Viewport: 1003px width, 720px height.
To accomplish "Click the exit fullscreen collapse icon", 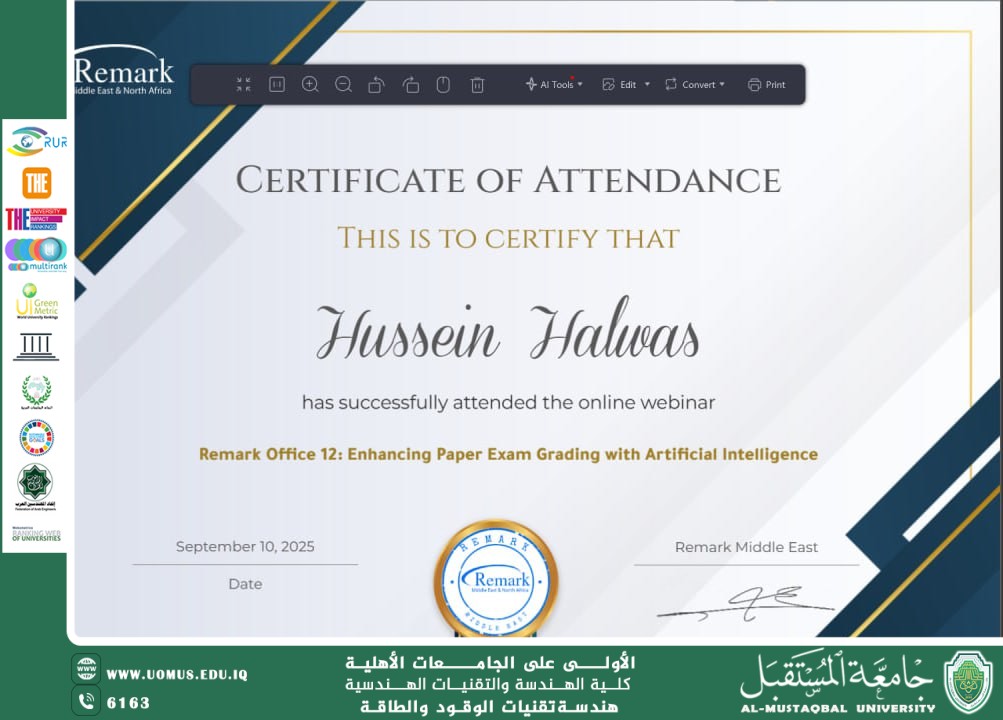I will tap(244, 85).
